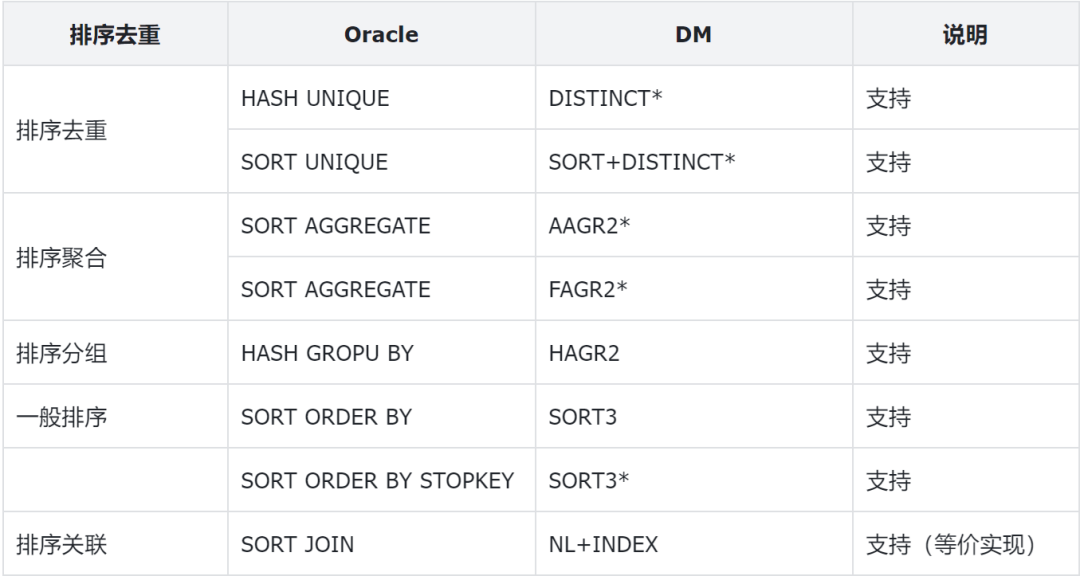The width and height of the screenshot is (1080, 576).
Task: Click the 排序关联 category cell
Action: [62, 545]
